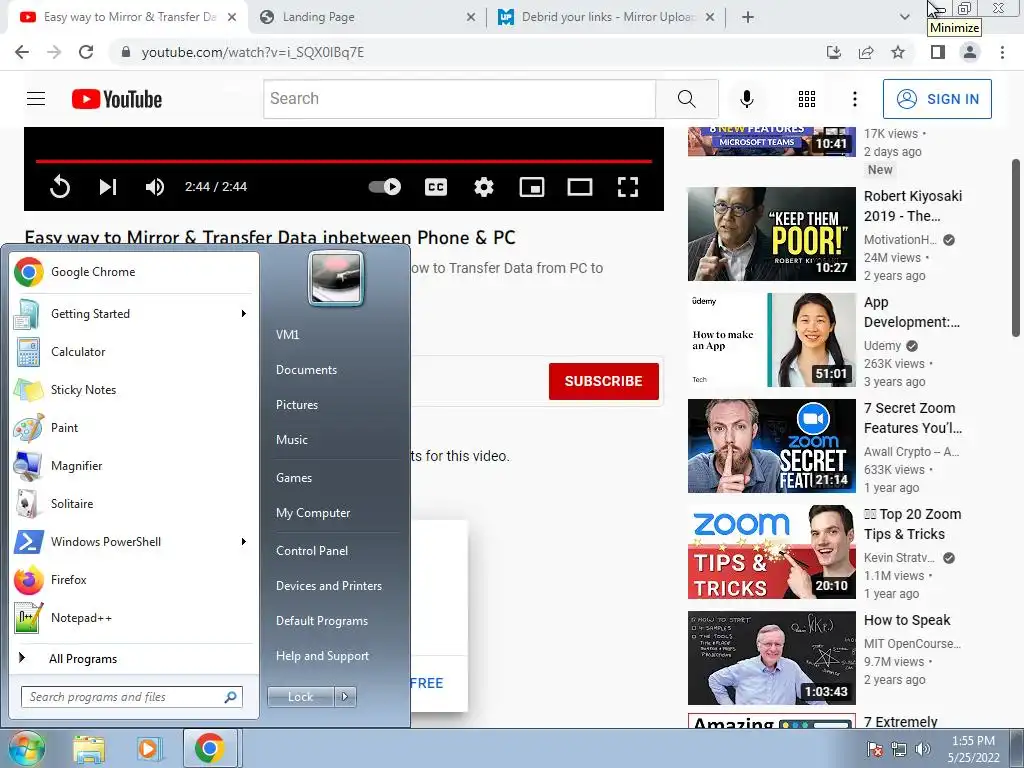The width and height of the screenshot is (1024, 768).
Task: Open Action Center flag in system tray
Action: pos(874,749)
